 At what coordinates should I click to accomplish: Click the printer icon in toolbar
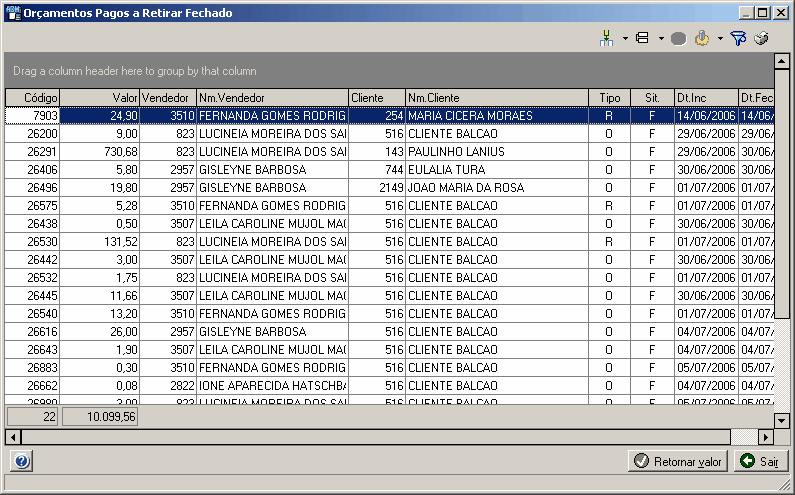click(762, 38)
